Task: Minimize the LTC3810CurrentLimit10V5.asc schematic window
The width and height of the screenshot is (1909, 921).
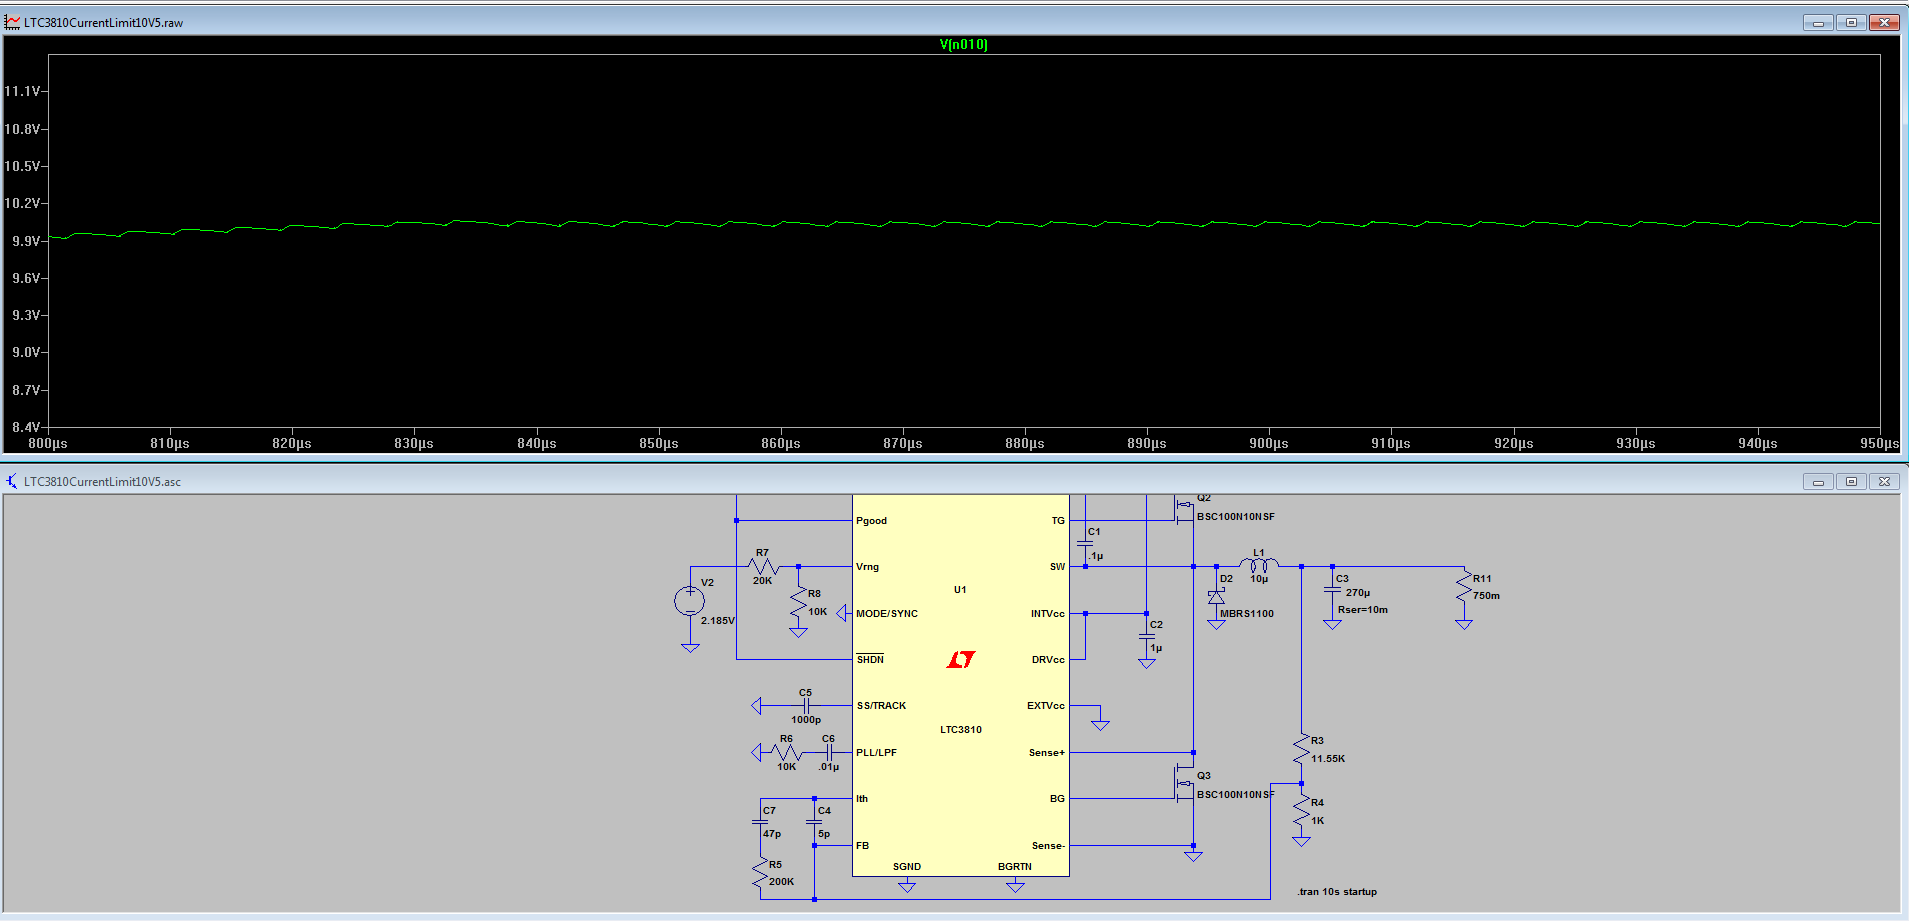Action: pyautogui.click(x=1818, y=481)
